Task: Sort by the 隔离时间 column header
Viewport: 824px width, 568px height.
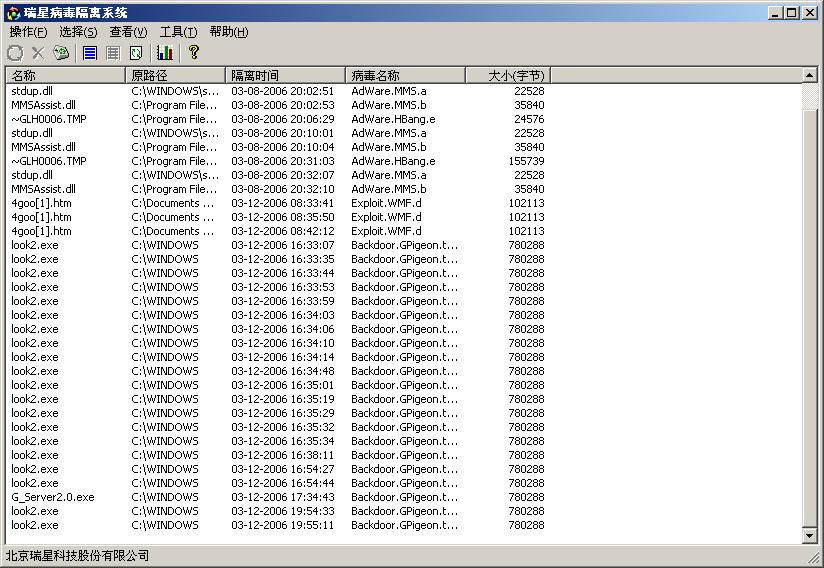Action: point(285,76)
